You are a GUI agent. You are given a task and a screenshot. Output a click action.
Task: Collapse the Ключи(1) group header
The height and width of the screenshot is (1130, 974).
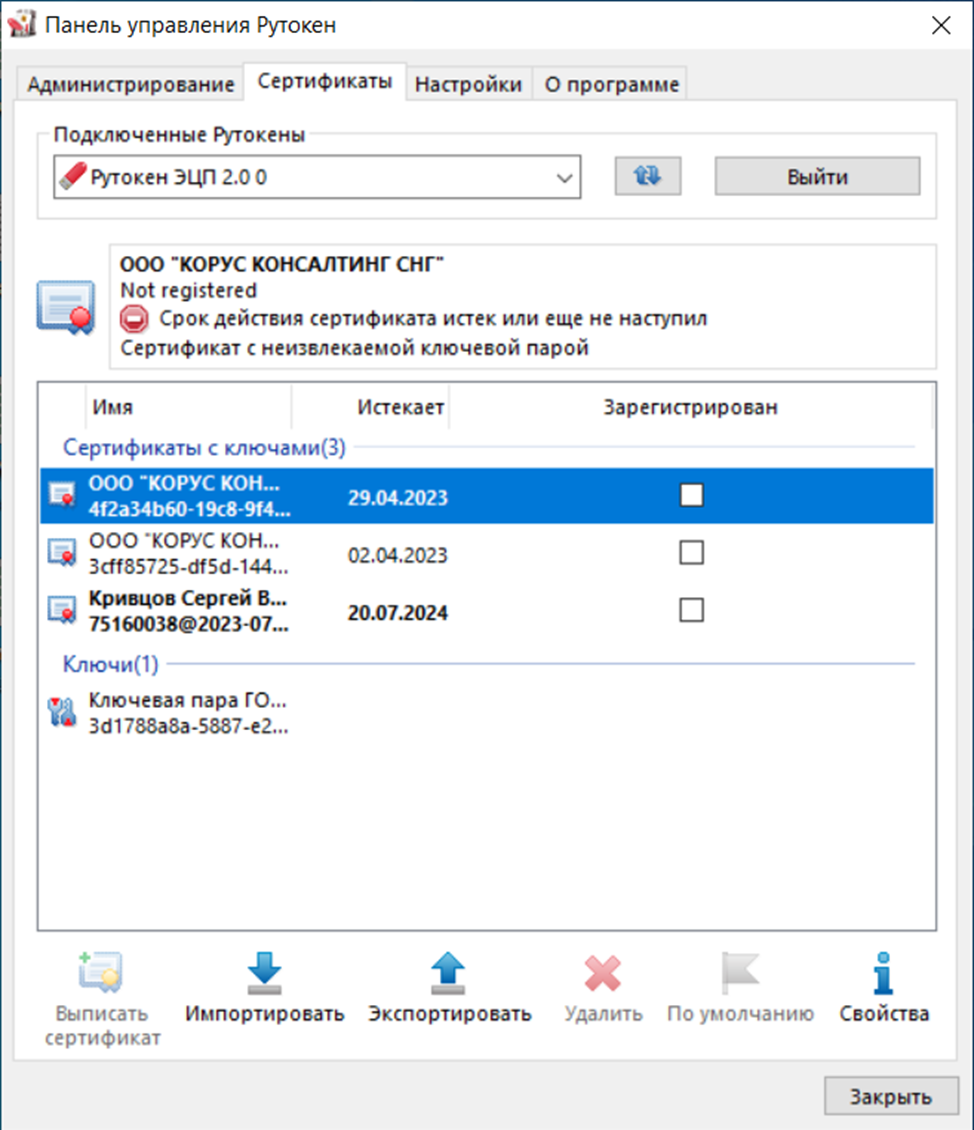point(110,664)
